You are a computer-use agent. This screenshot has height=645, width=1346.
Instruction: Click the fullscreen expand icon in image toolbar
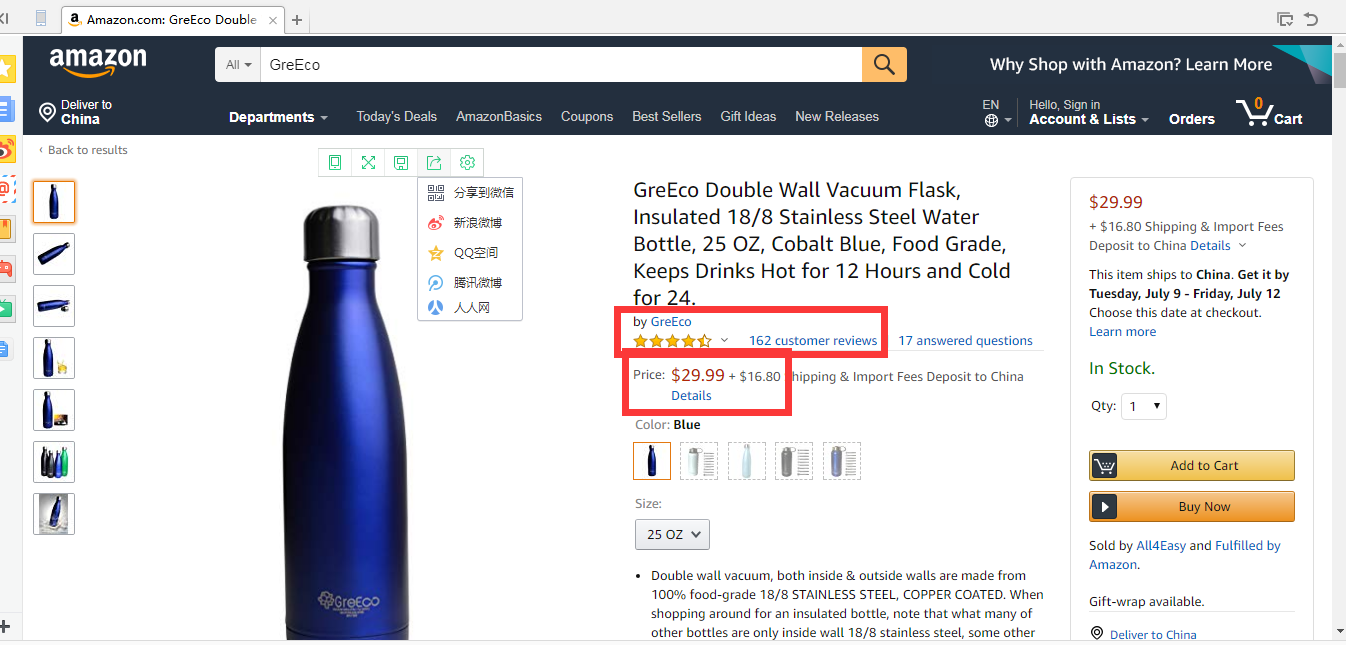(368, 163)
